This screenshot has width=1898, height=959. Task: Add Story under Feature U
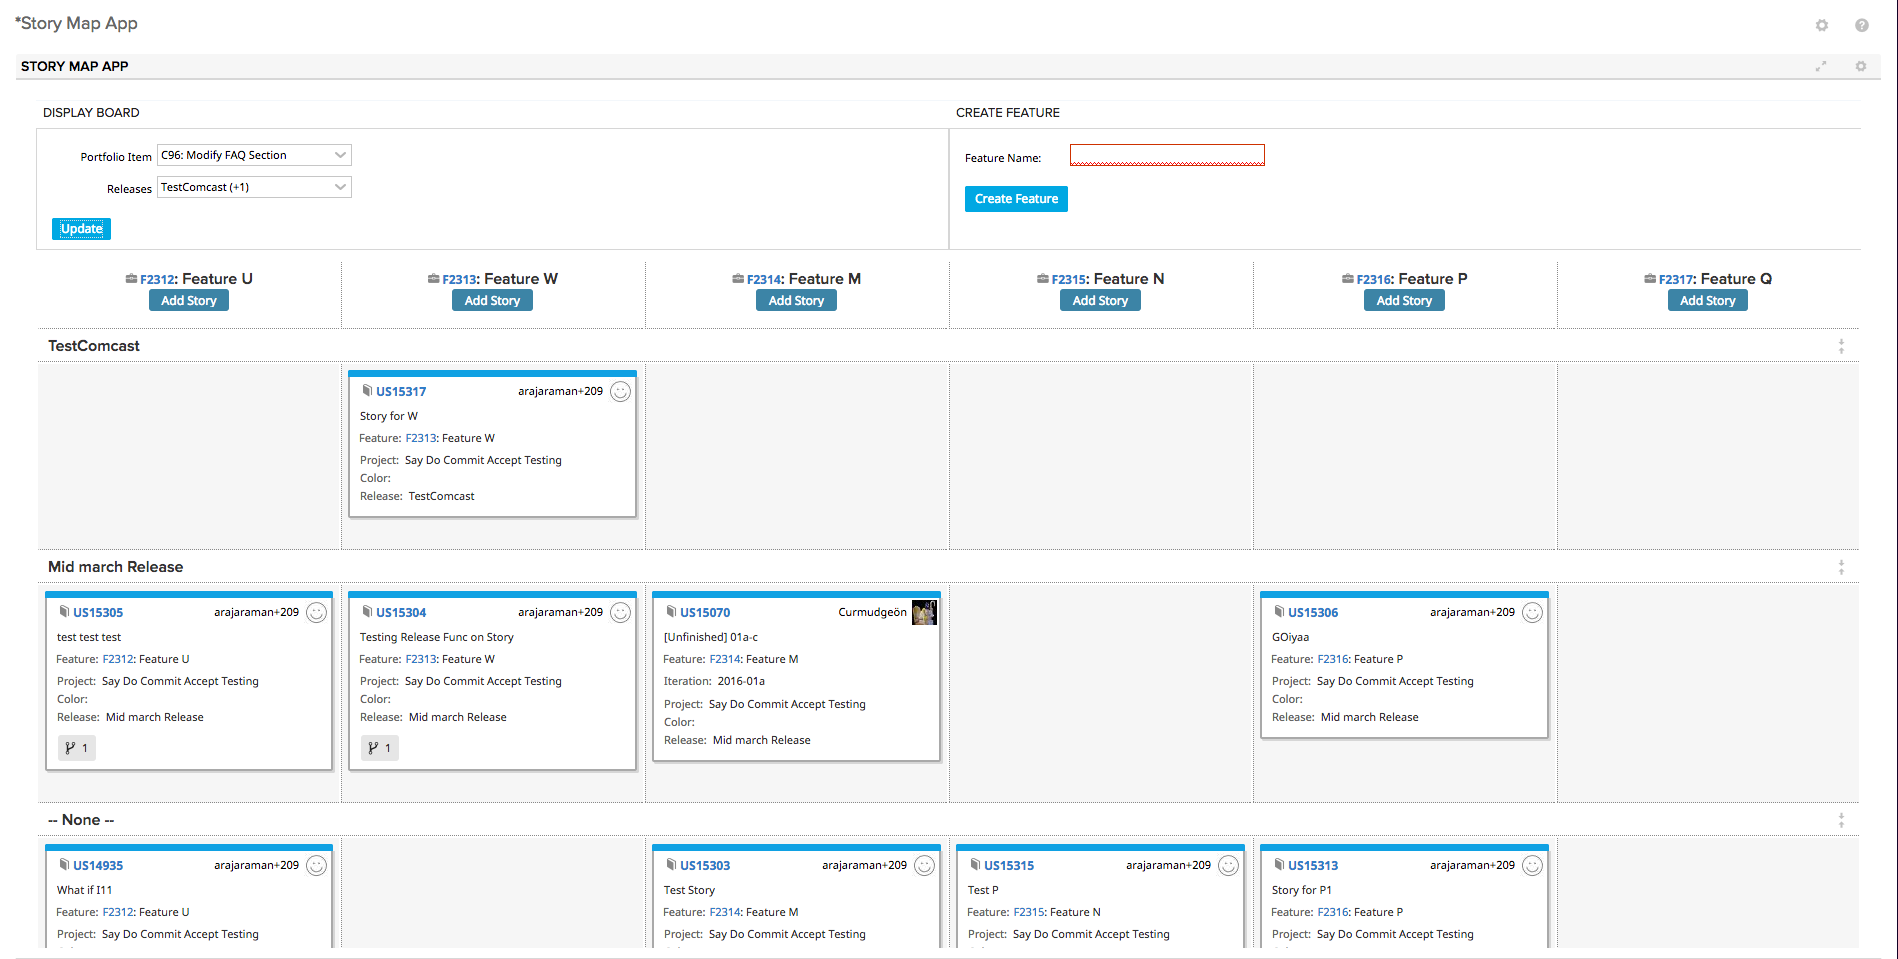189,301
